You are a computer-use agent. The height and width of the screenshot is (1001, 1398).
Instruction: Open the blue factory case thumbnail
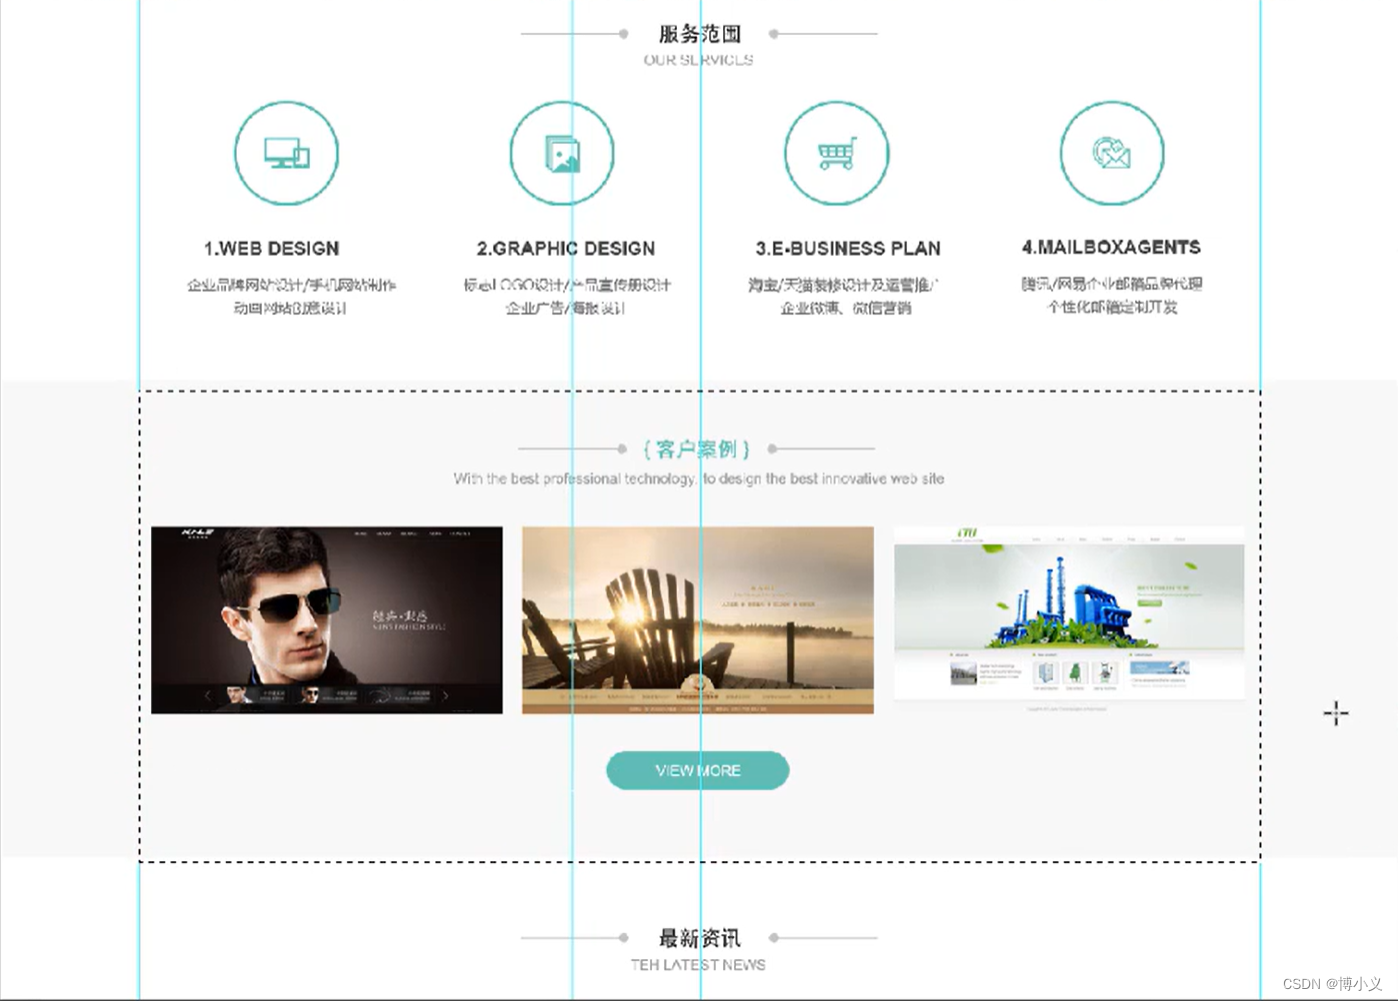pyautogui.click(x=1069, y=620)
